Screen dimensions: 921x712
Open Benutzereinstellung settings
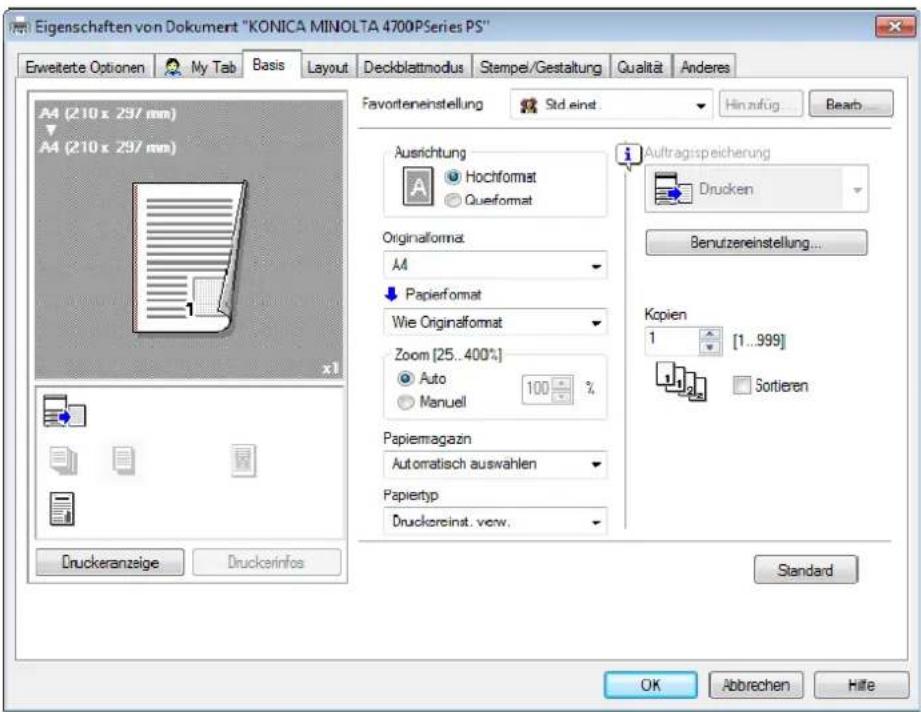756,243
